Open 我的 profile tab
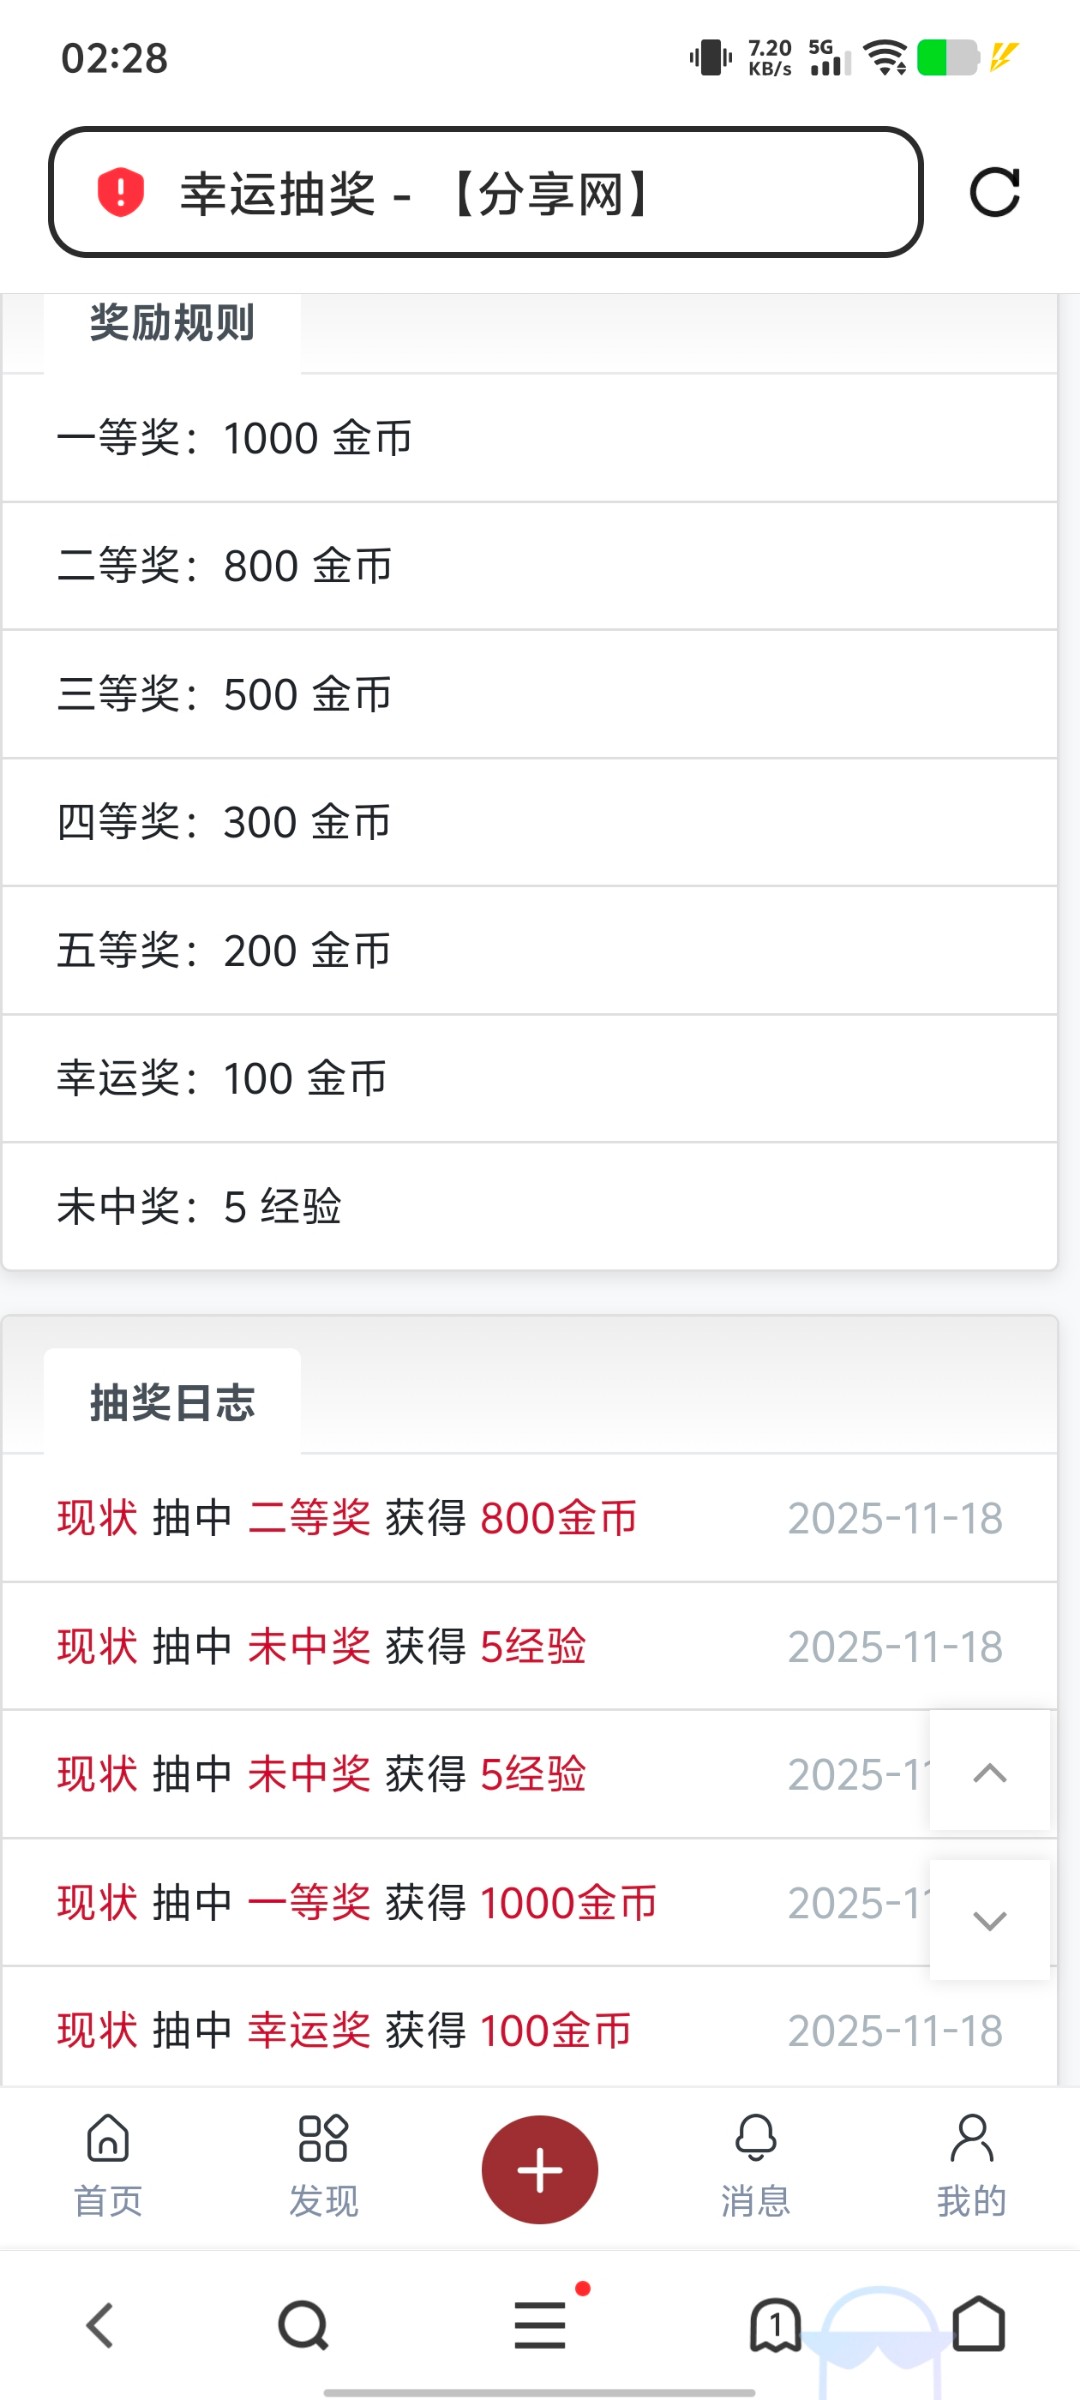Viewport: 1080px width, 2400px height. [971, 2165]
